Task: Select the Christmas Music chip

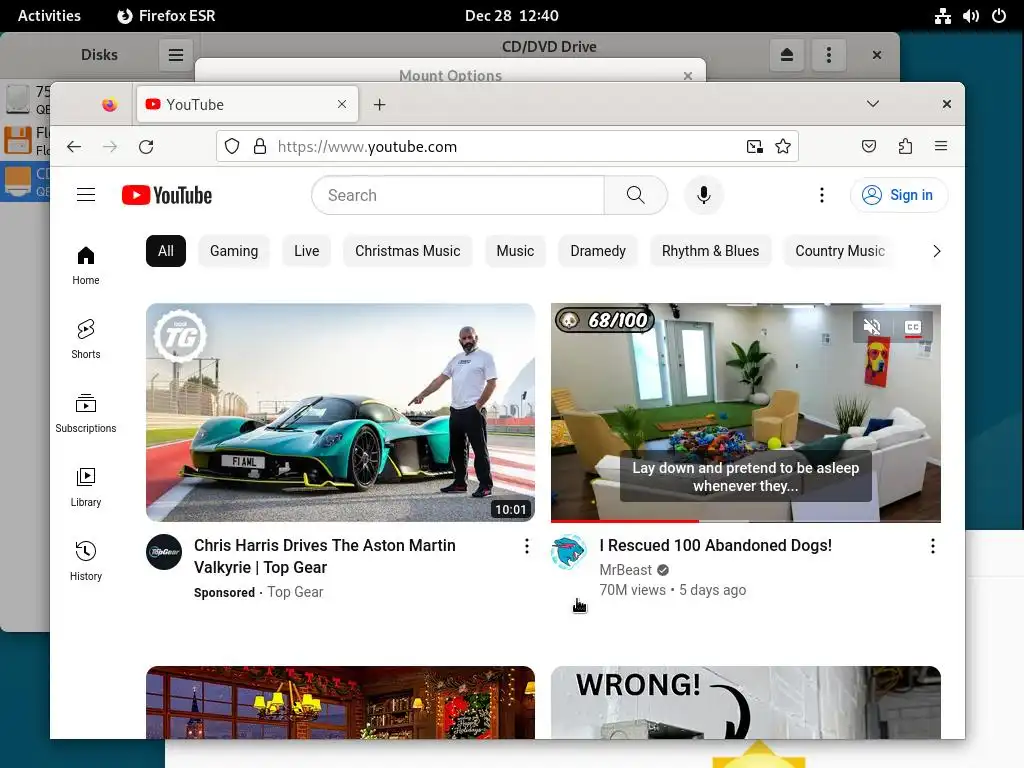Action: 408,251
